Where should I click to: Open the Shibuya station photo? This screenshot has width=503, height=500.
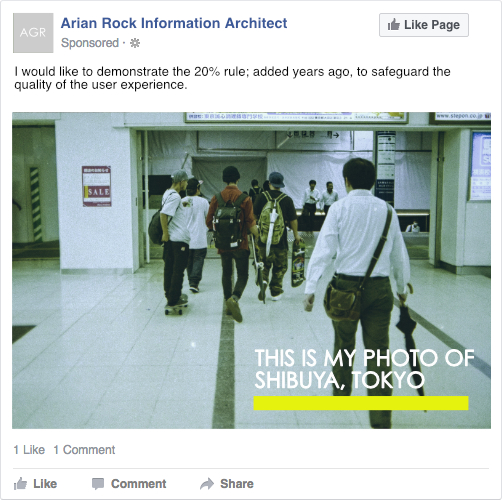point(251,270)
